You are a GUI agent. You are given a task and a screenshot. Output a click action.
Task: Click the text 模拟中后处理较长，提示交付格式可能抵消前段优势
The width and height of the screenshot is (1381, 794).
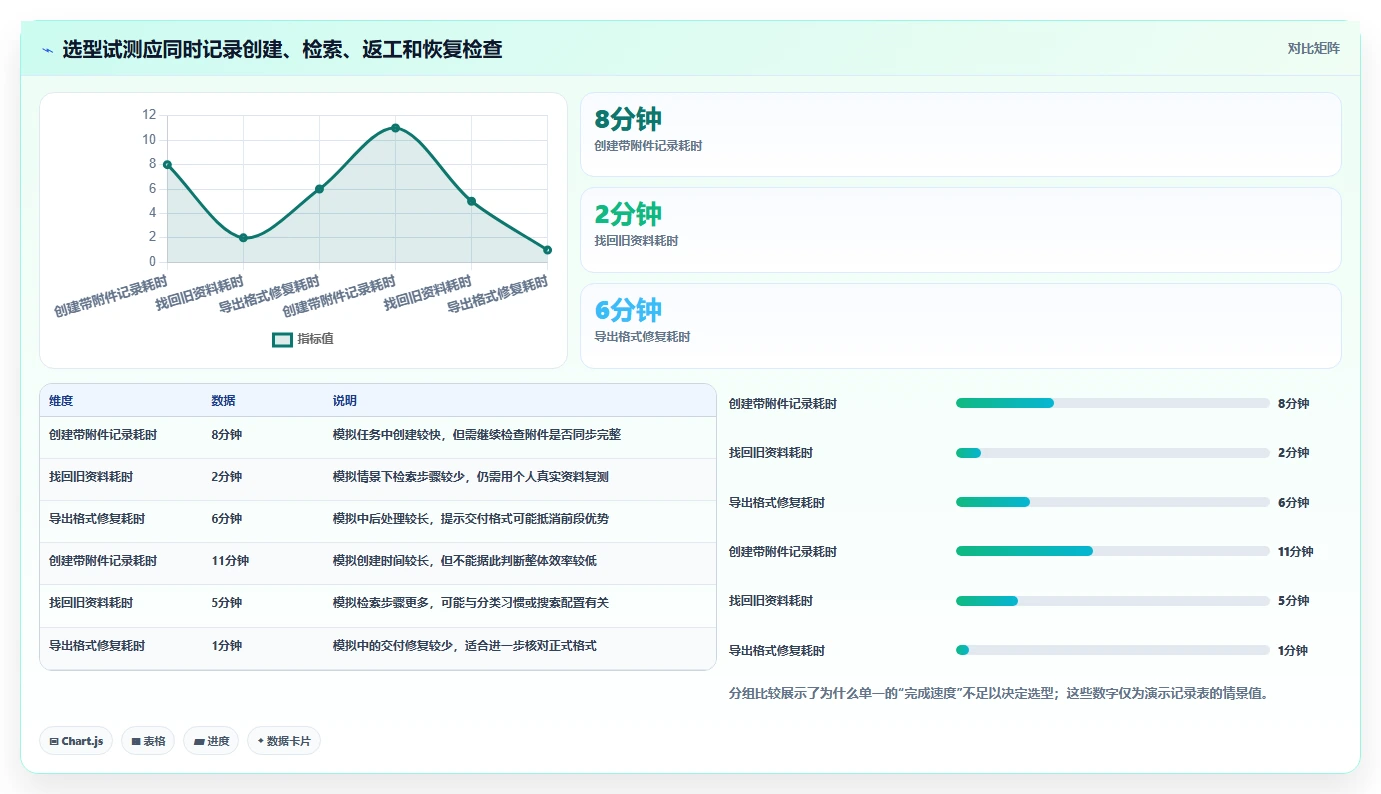click(x=471, y=519)
